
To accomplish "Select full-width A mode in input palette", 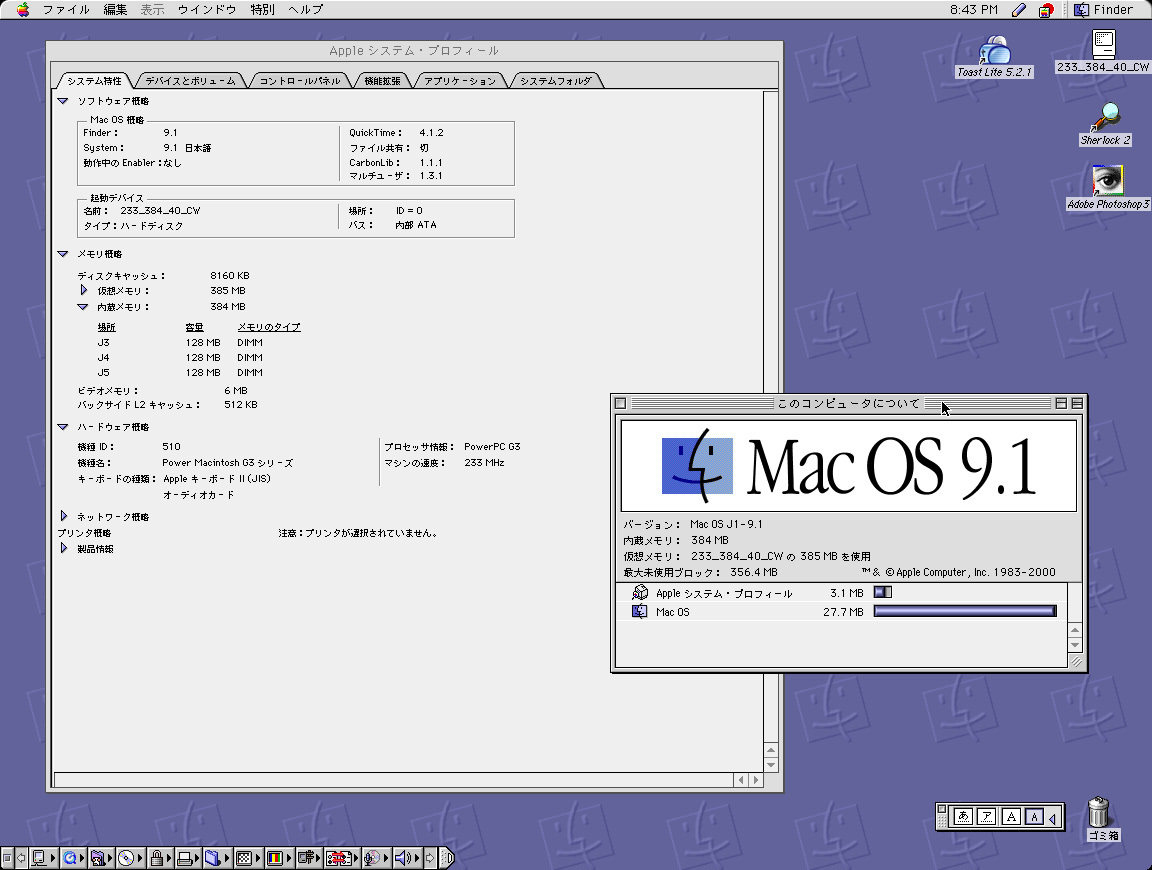I will tap(1011, 816).
